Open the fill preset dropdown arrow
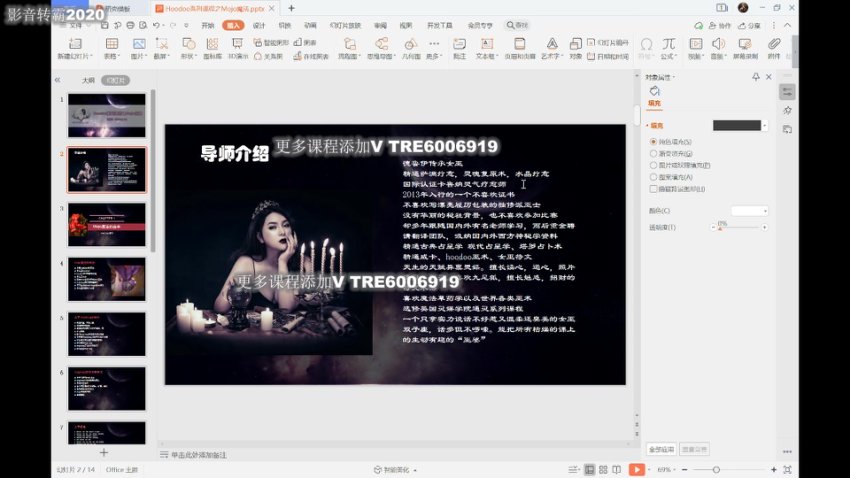 pyautogui.click(x=765, y=126)
